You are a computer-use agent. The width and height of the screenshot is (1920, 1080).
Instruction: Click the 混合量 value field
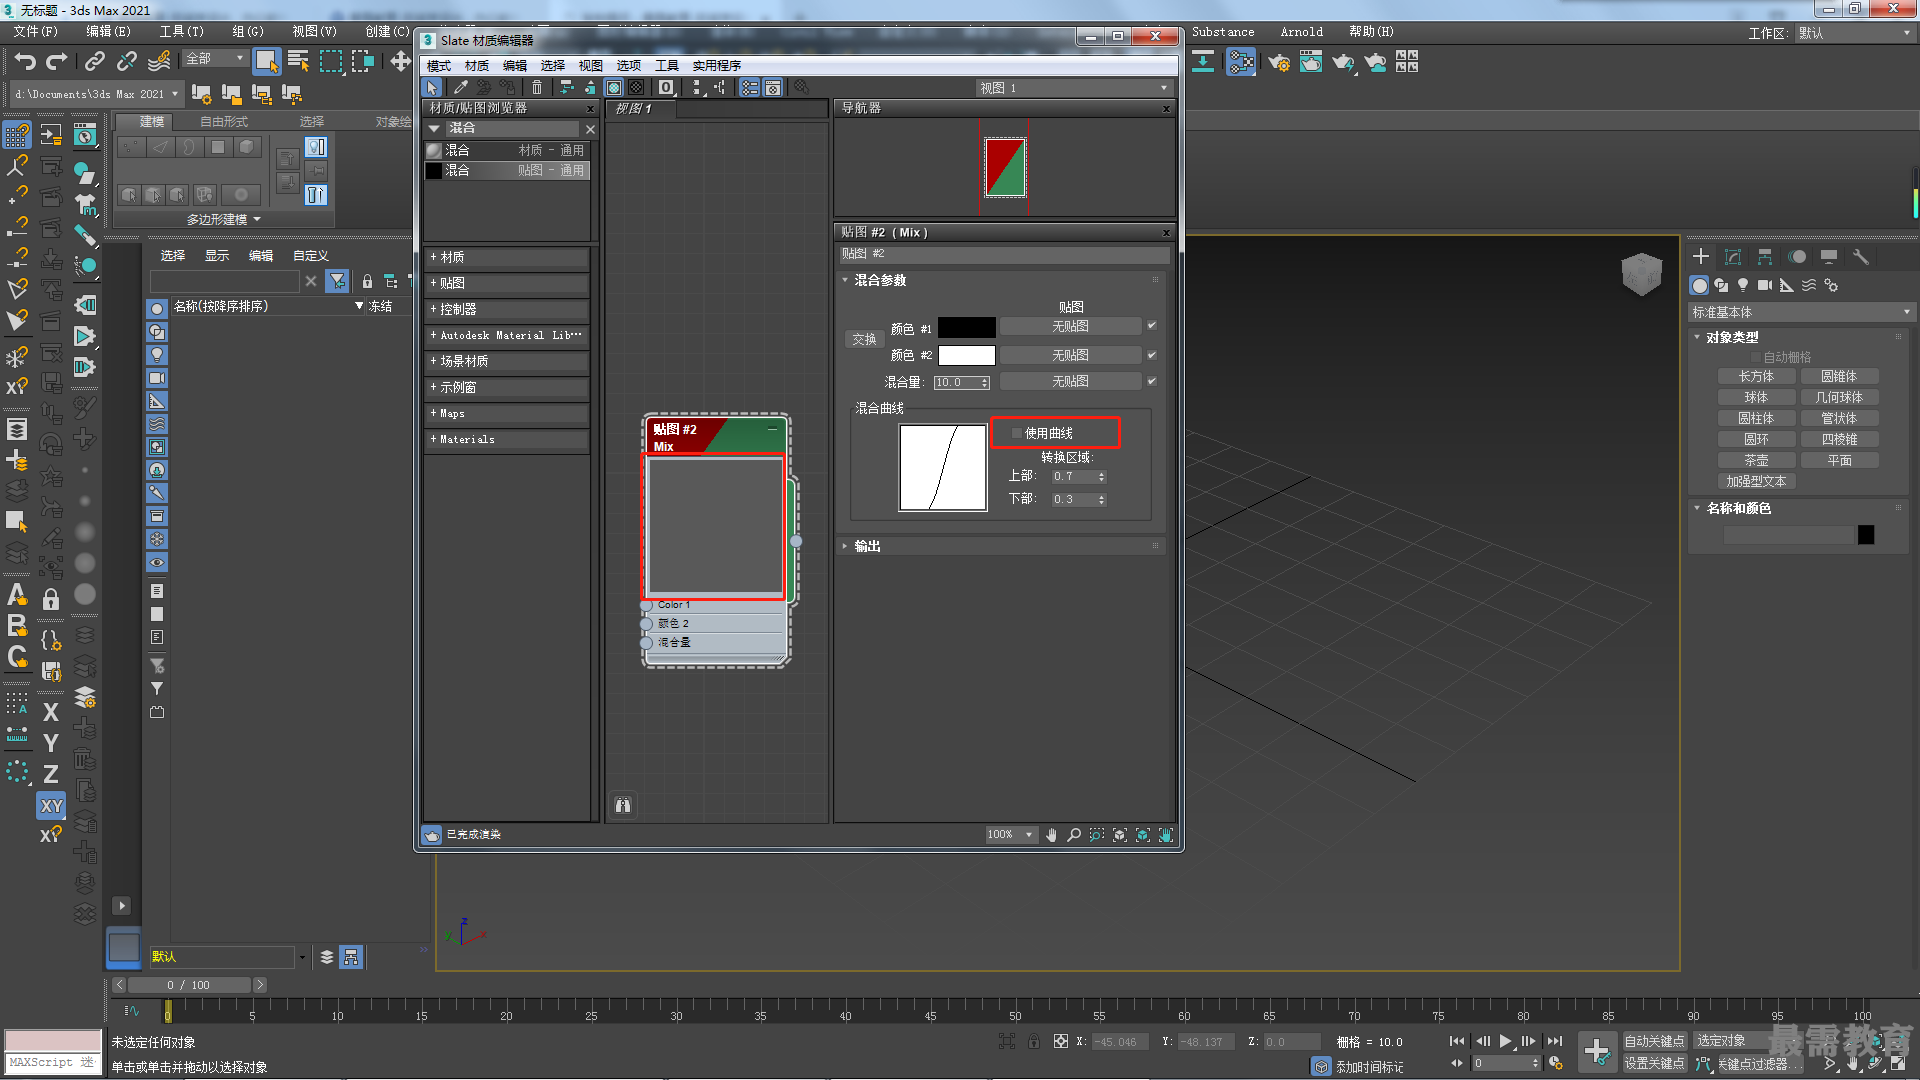point(956,382)
